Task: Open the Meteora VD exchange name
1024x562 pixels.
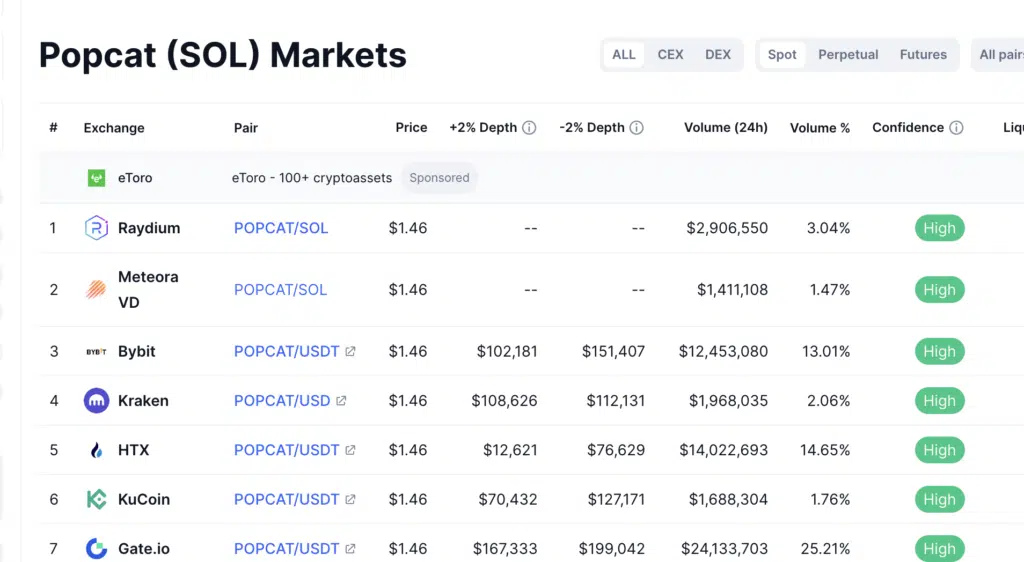Action: (148, 289)
